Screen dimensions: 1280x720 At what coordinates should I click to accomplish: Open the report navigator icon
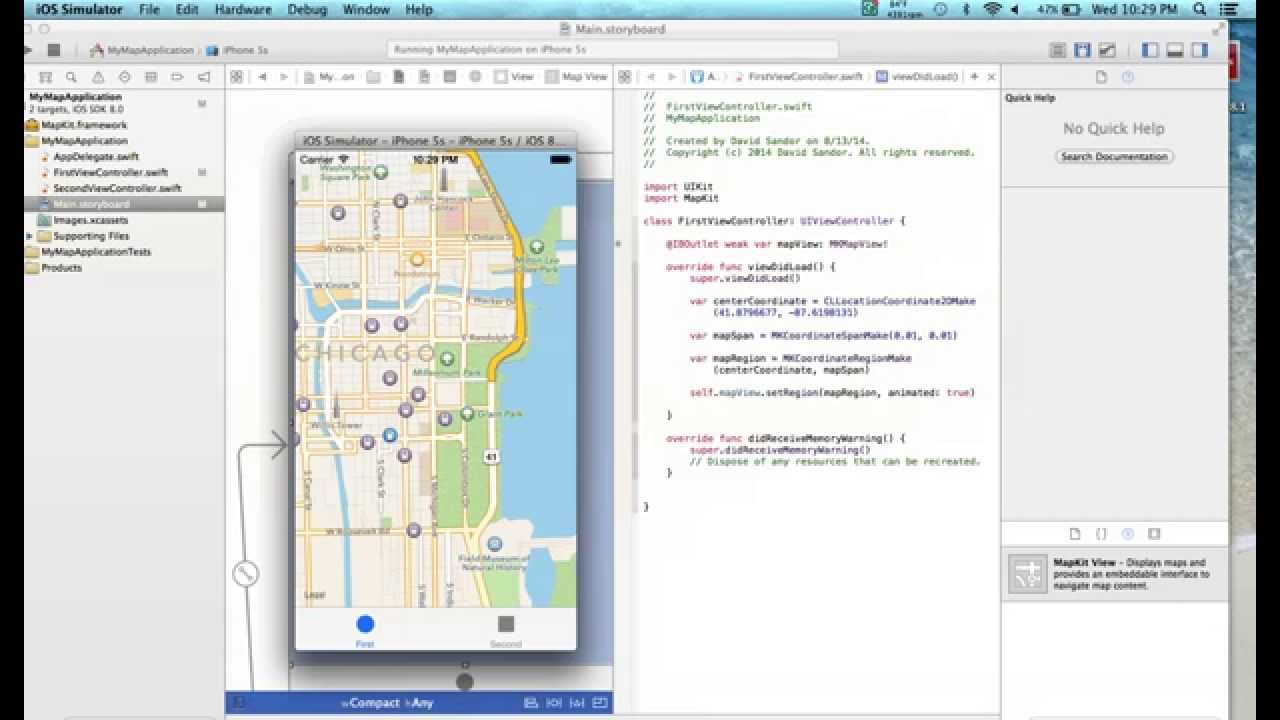(x=204, y=77)
